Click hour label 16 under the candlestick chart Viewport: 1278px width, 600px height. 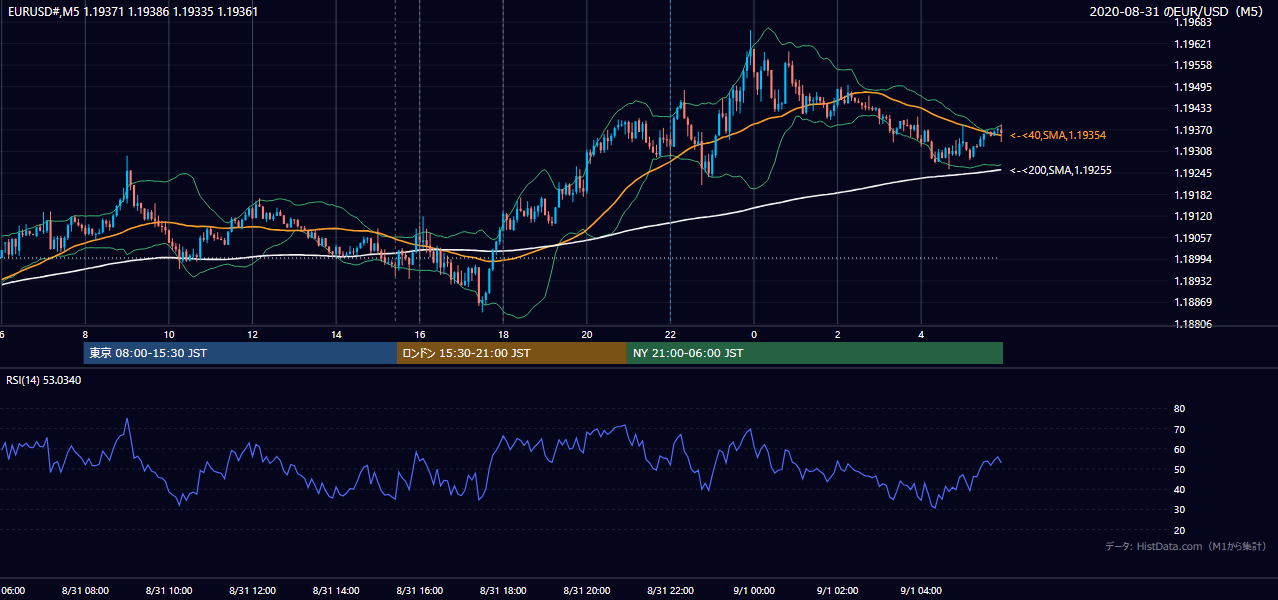point(420,335)
